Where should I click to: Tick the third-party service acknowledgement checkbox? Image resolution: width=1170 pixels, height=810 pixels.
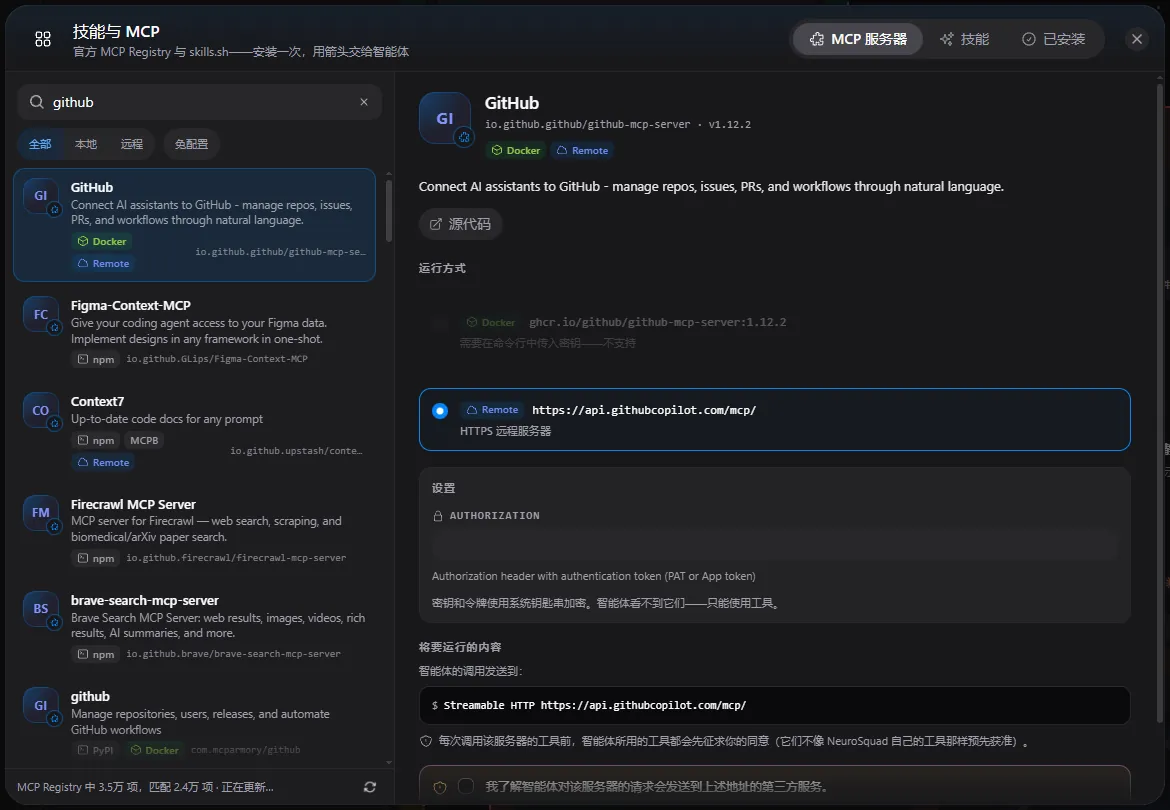(466, 786)
